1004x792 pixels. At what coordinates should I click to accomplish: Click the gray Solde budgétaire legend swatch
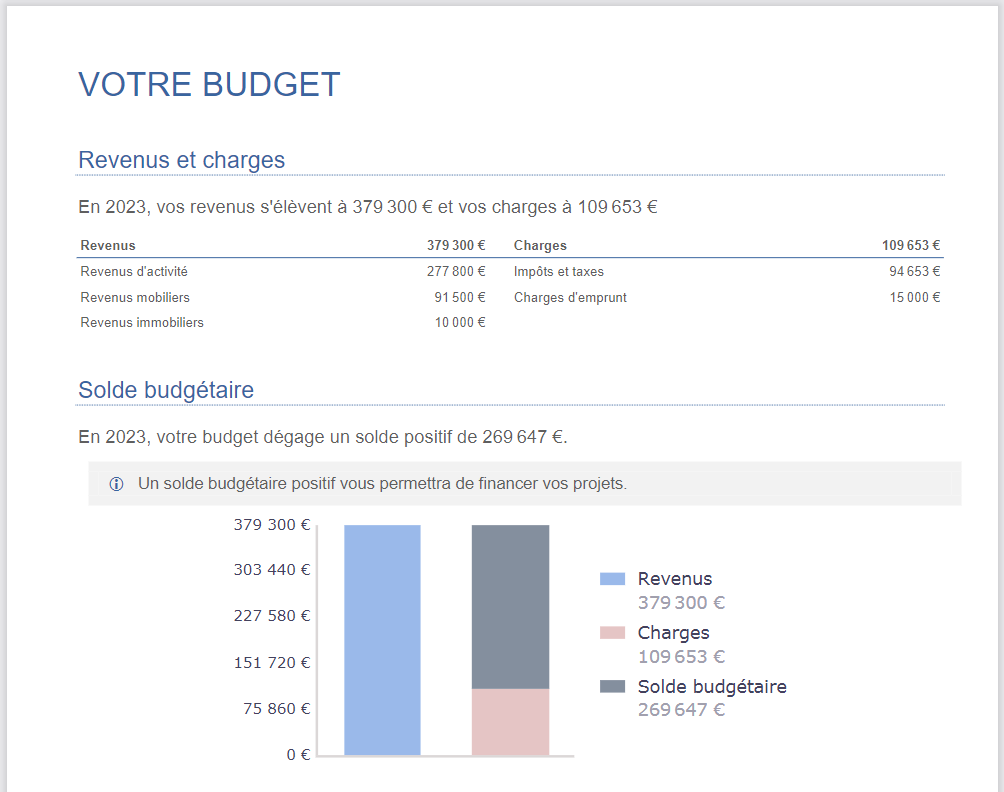[x=612, y=687]
